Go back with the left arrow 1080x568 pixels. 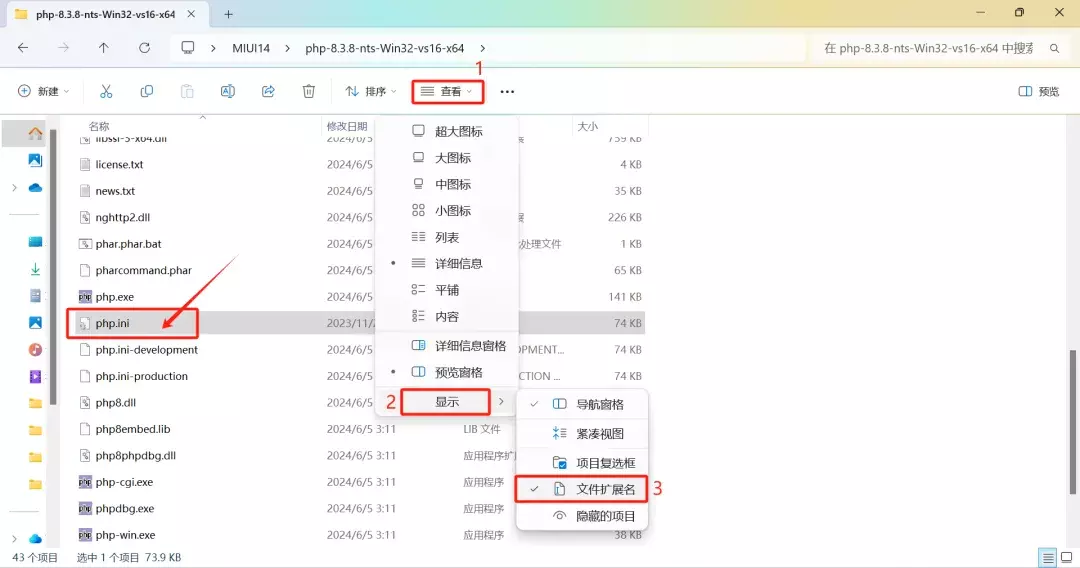click(23, 48)
